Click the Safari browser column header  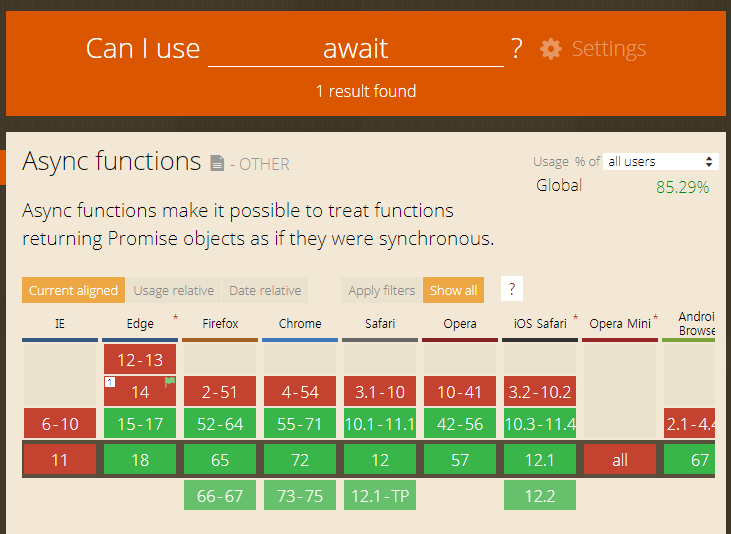click(x=380, y=324)
